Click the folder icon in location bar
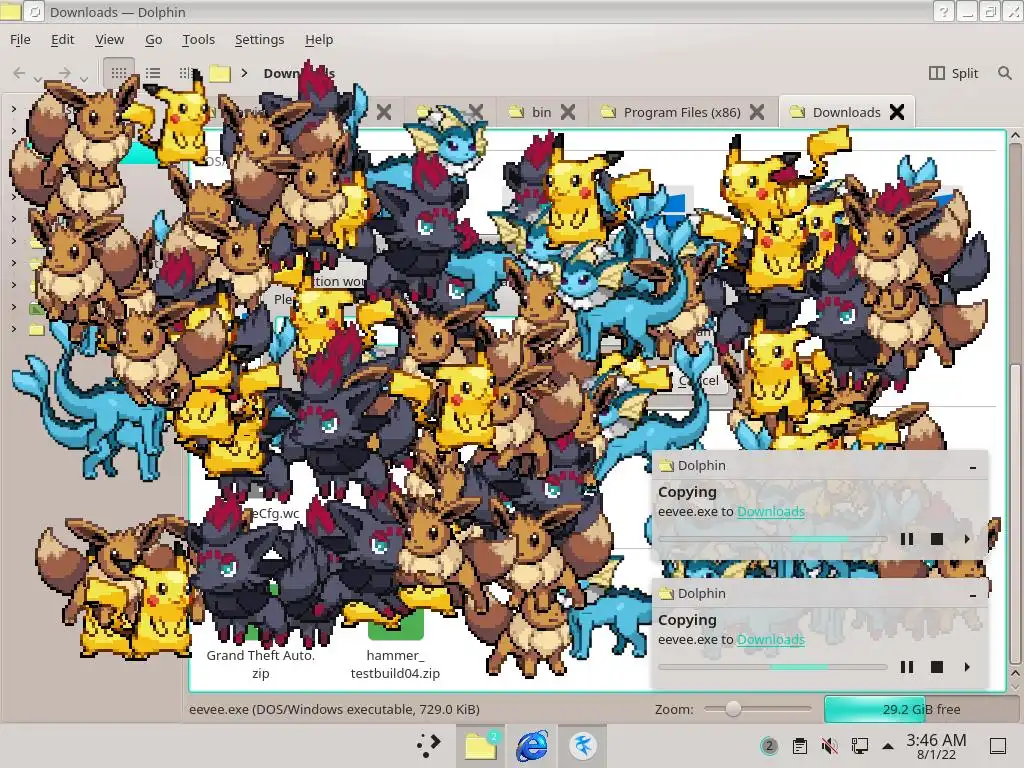The image size is (1024, 768). coord(220,73)
